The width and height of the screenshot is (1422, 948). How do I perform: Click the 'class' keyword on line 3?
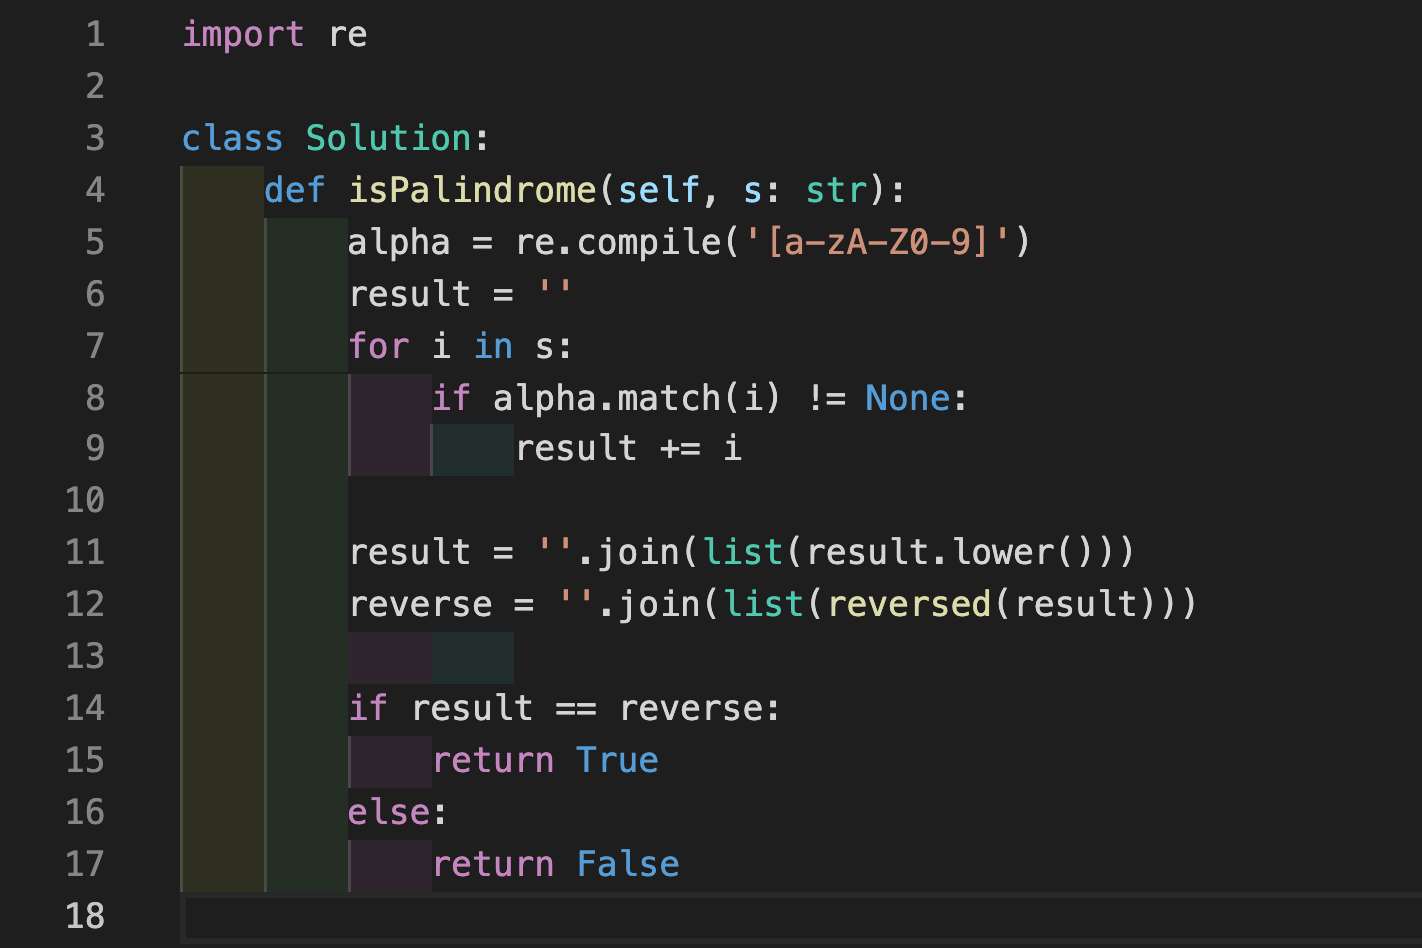pyautogui.click(x=233, y=138)
